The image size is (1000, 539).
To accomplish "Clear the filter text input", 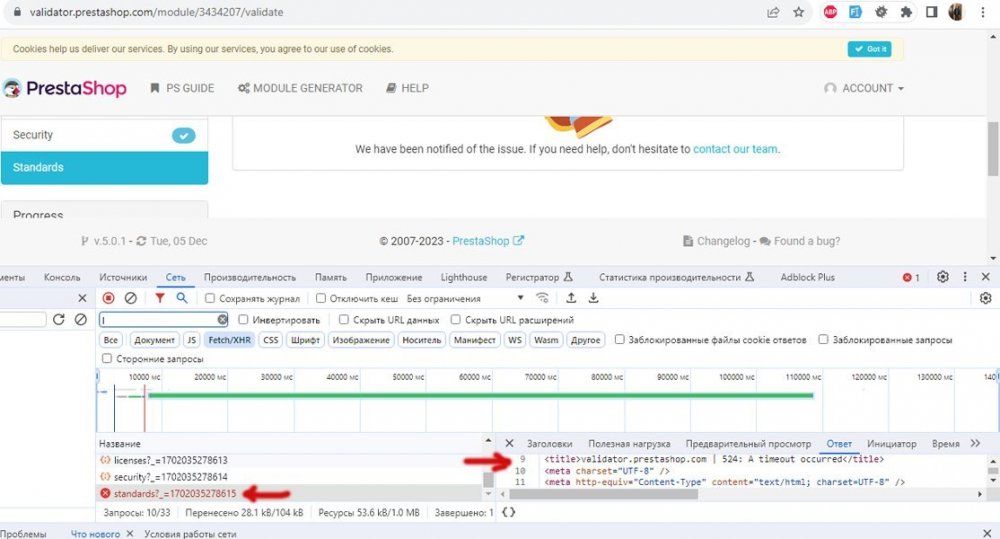I will click(222, 320).
